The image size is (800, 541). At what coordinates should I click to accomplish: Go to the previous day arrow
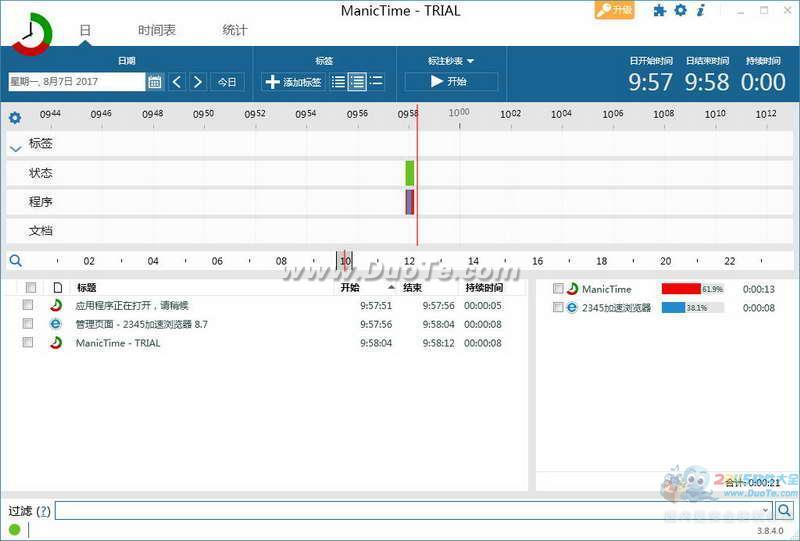[177, 82]
